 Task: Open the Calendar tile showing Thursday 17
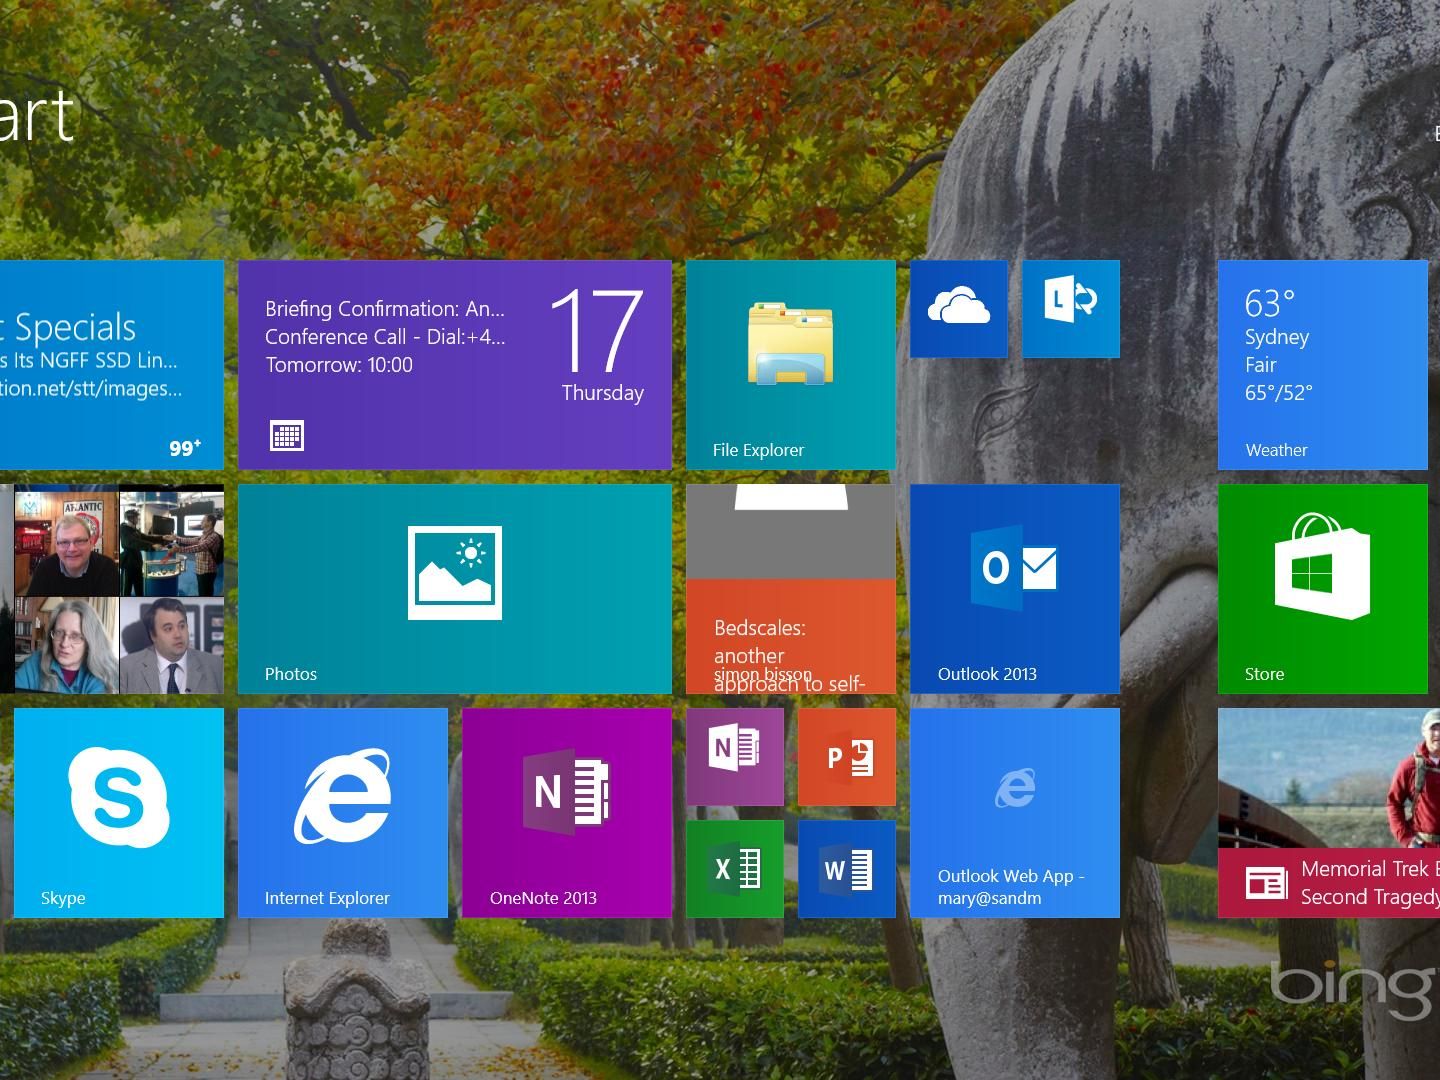[x=455, y=365]
